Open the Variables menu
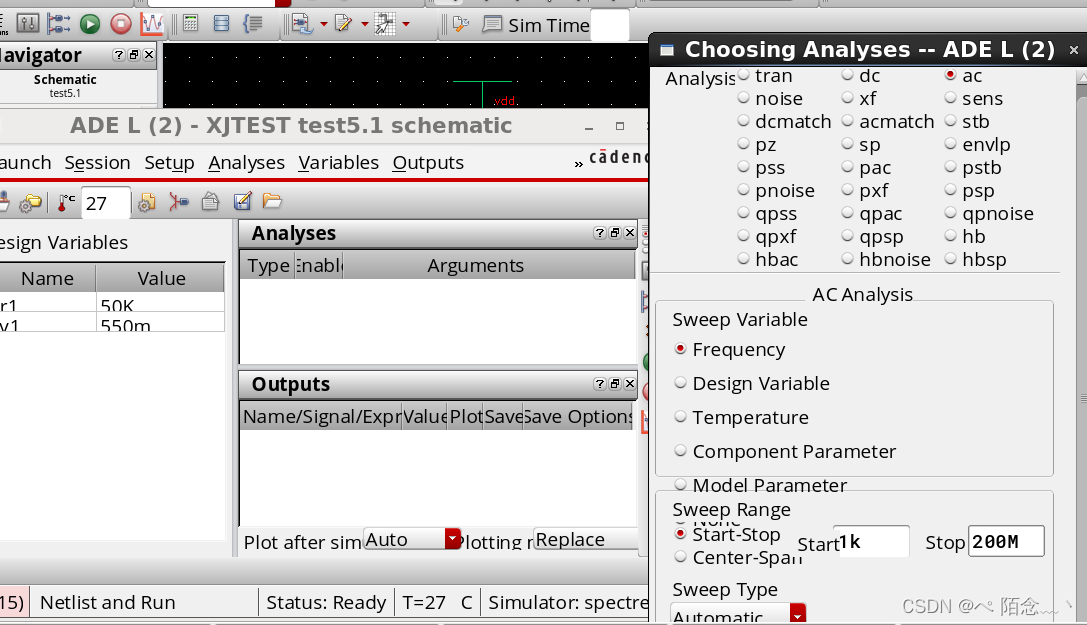This screenshot has width=1087, height=625. [x=338, y=163]
